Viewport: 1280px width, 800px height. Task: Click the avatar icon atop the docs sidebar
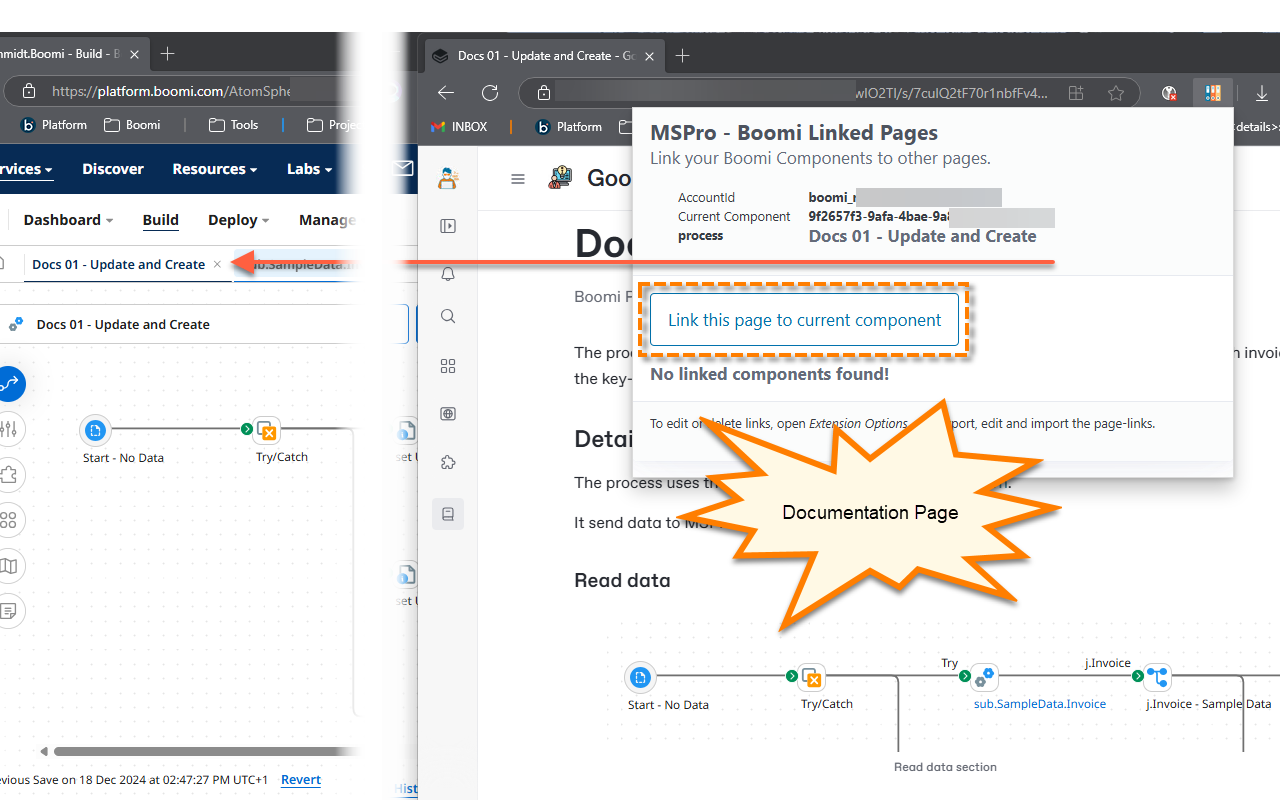click(448, 178)
